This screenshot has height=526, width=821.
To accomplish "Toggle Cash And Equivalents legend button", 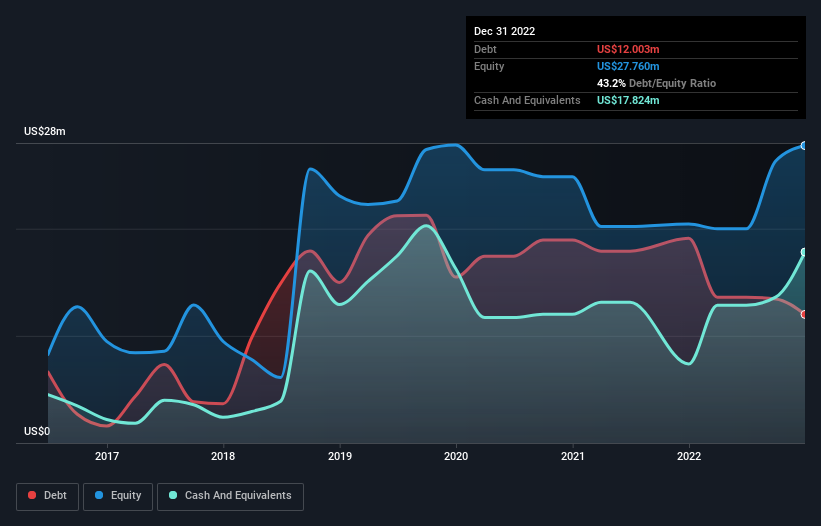I will 230,496.
